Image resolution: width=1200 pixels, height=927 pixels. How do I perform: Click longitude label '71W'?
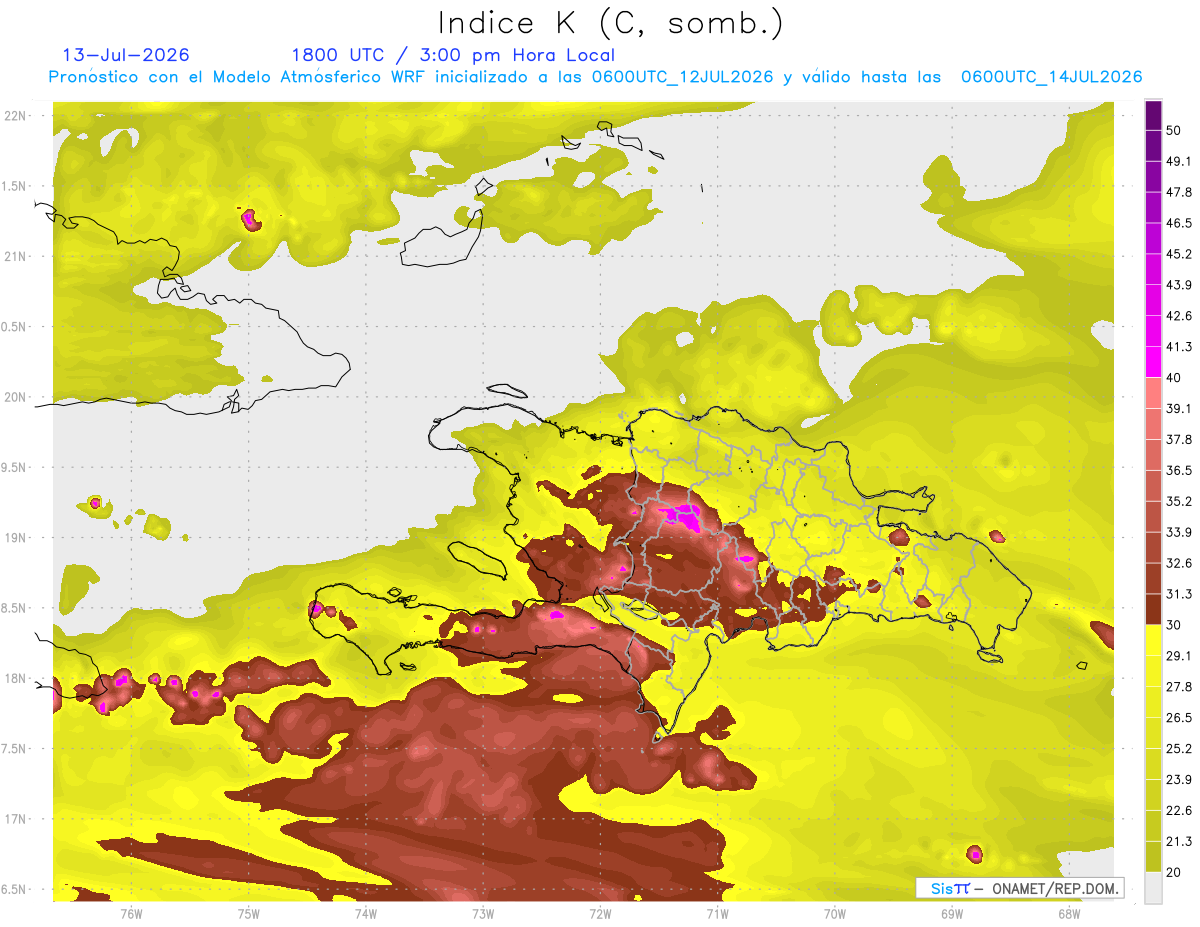[717, 913]
